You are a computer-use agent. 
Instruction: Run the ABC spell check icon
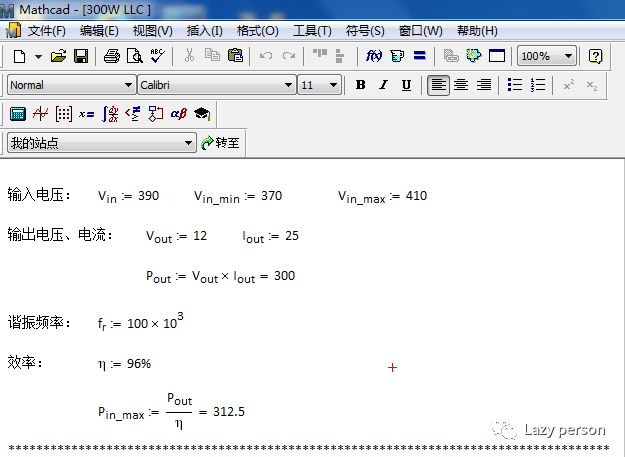pyautogui.click(x=158, y=56)
